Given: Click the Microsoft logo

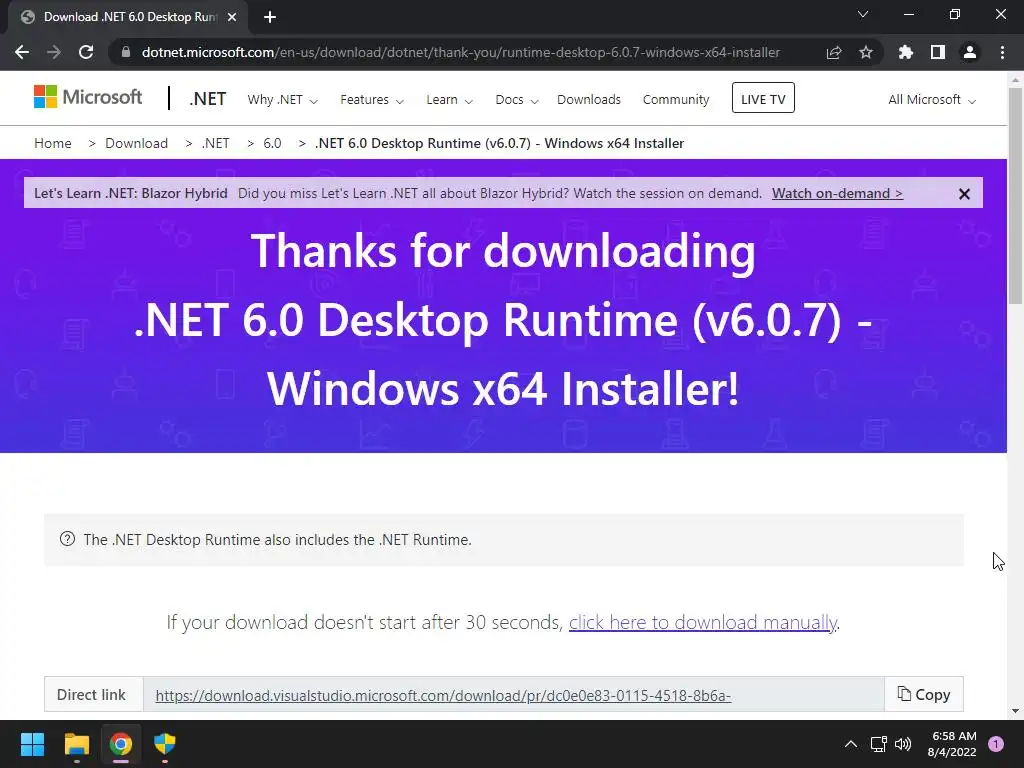Looking at the screenshot, I should click(x=88, y=97).
